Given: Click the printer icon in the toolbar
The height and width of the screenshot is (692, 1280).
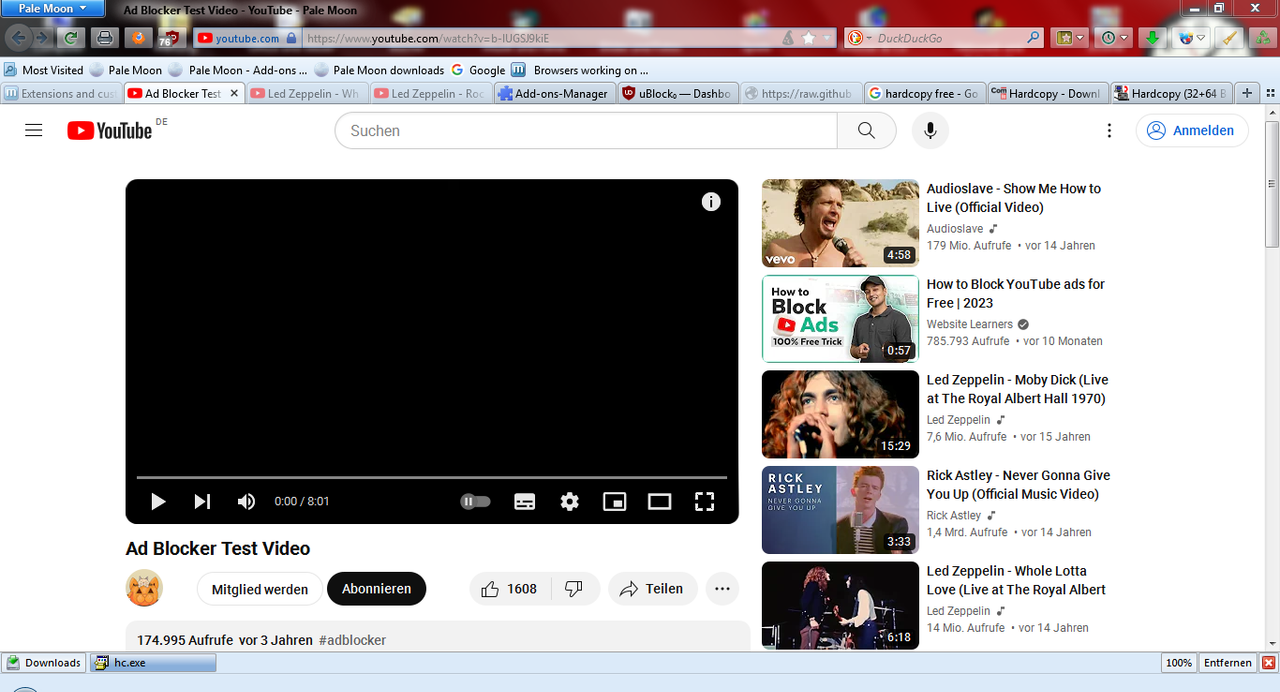Looking at the screenshot, I should tap(103, 38).
